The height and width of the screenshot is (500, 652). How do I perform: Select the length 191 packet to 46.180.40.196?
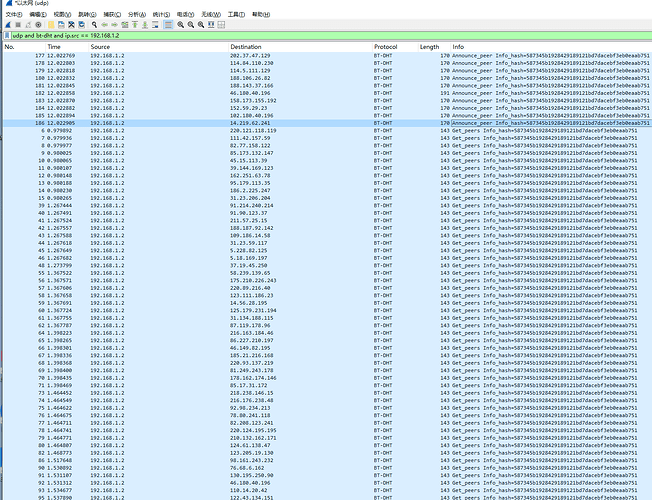328,93
